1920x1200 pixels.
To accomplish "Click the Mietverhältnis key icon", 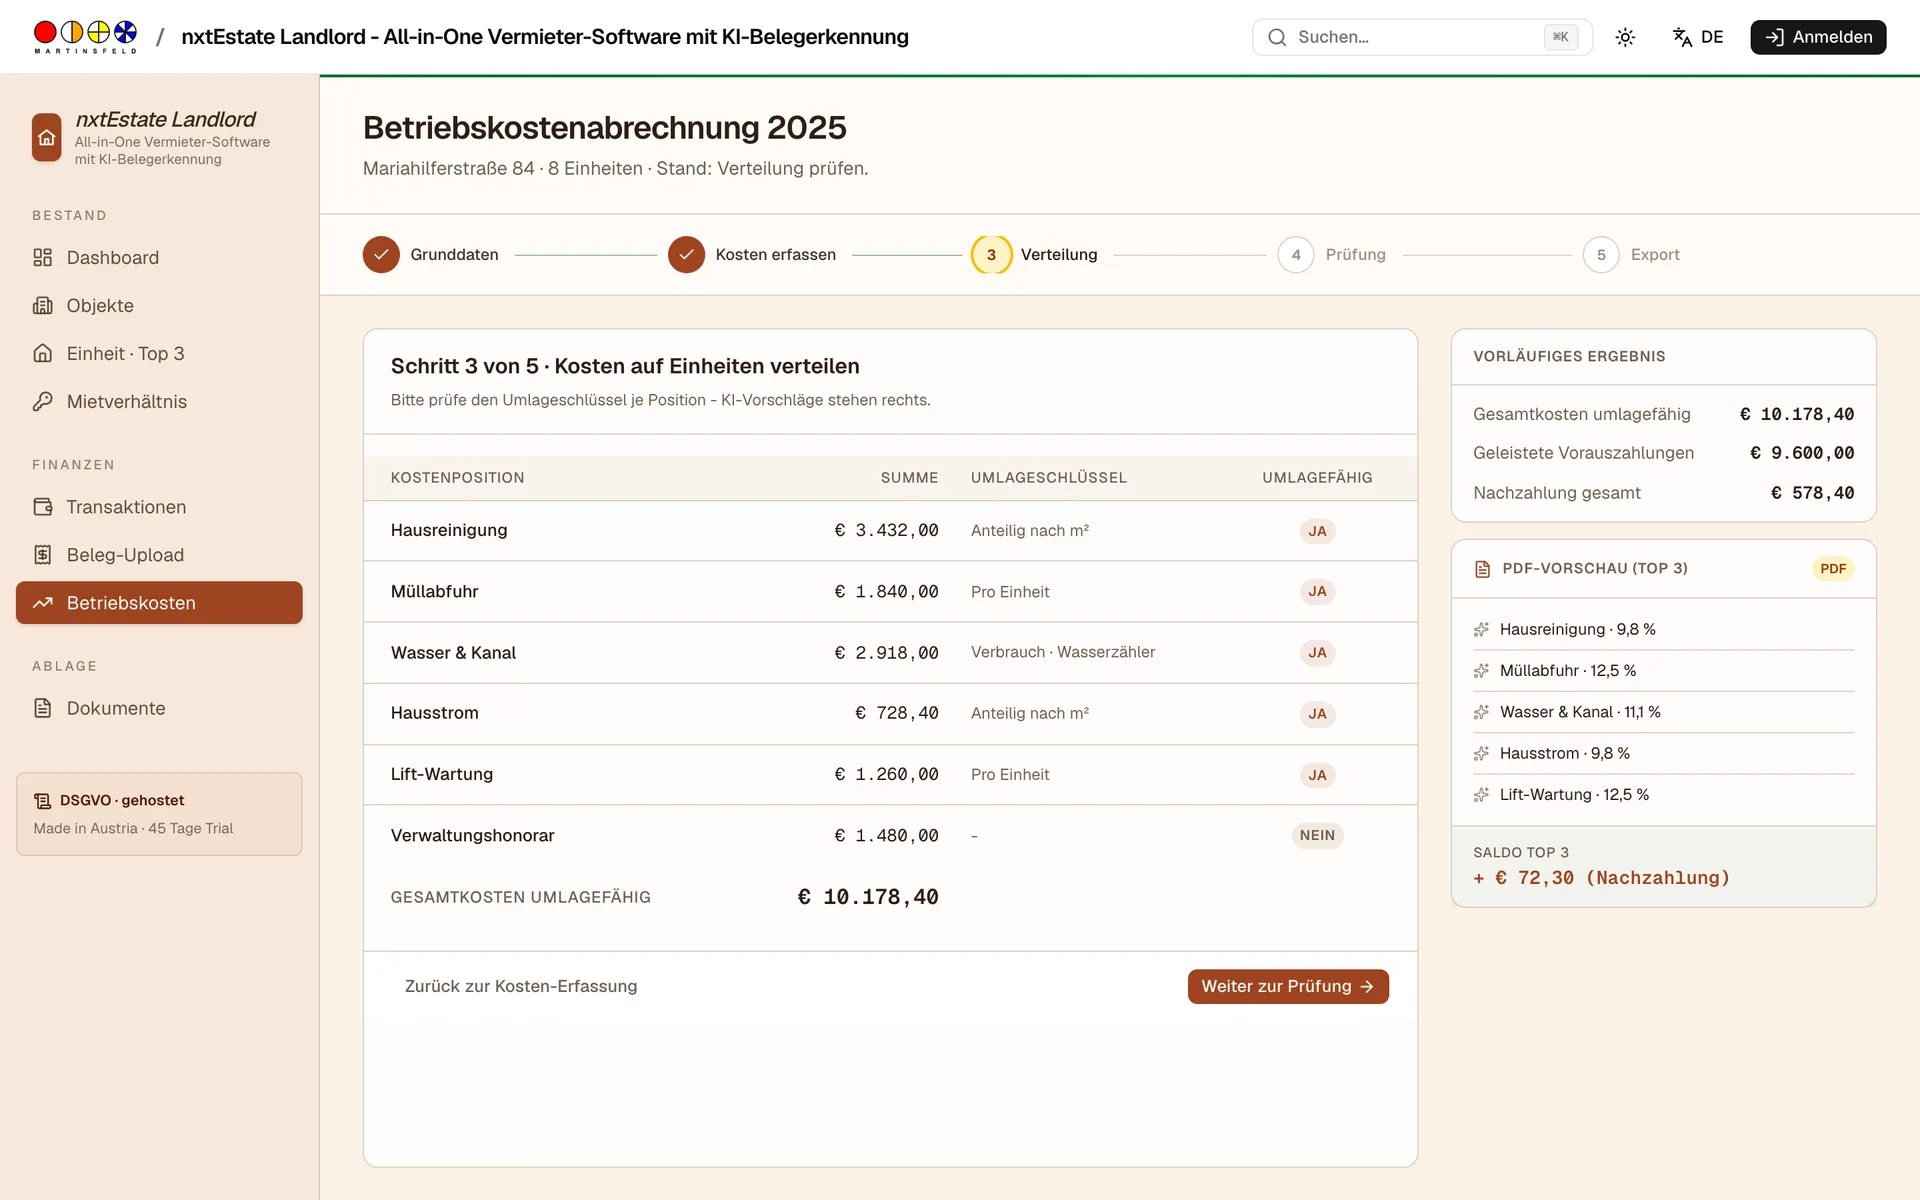I will [x=42, y=402].
